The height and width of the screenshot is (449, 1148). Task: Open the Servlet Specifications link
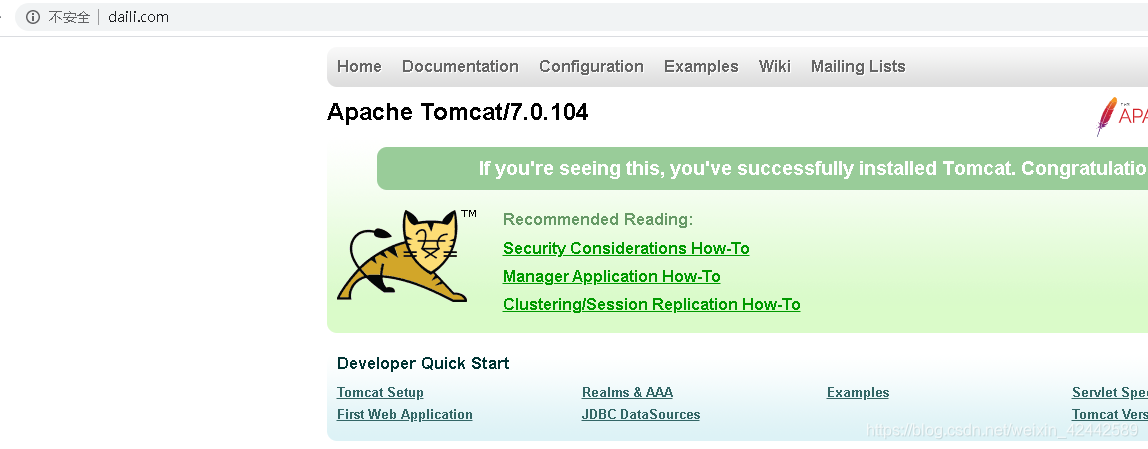[1110, 393]
